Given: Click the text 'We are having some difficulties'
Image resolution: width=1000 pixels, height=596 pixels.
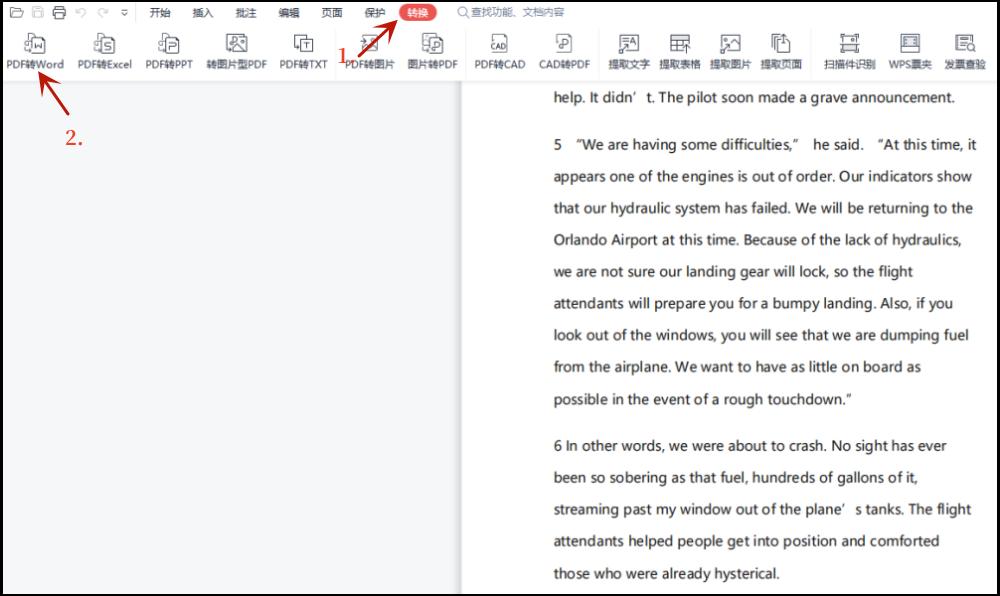Looking at the screenshot, I should click(687, 145).
